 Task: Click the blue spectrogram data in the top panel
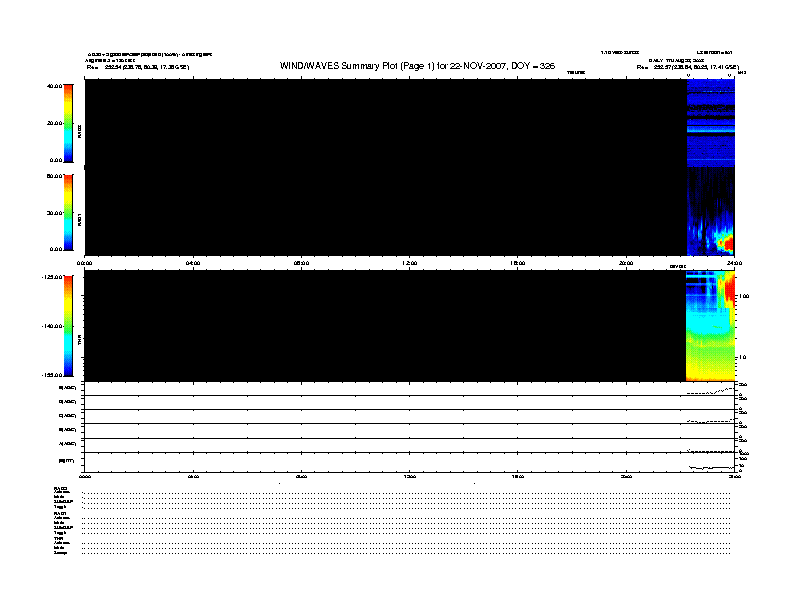pos(711,123)
